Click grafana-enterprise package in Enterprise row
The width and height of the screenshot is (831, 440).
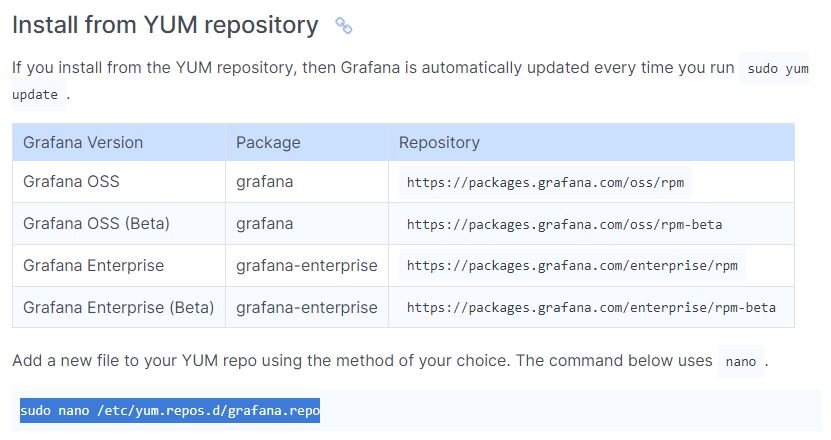[x=307, y=266]
